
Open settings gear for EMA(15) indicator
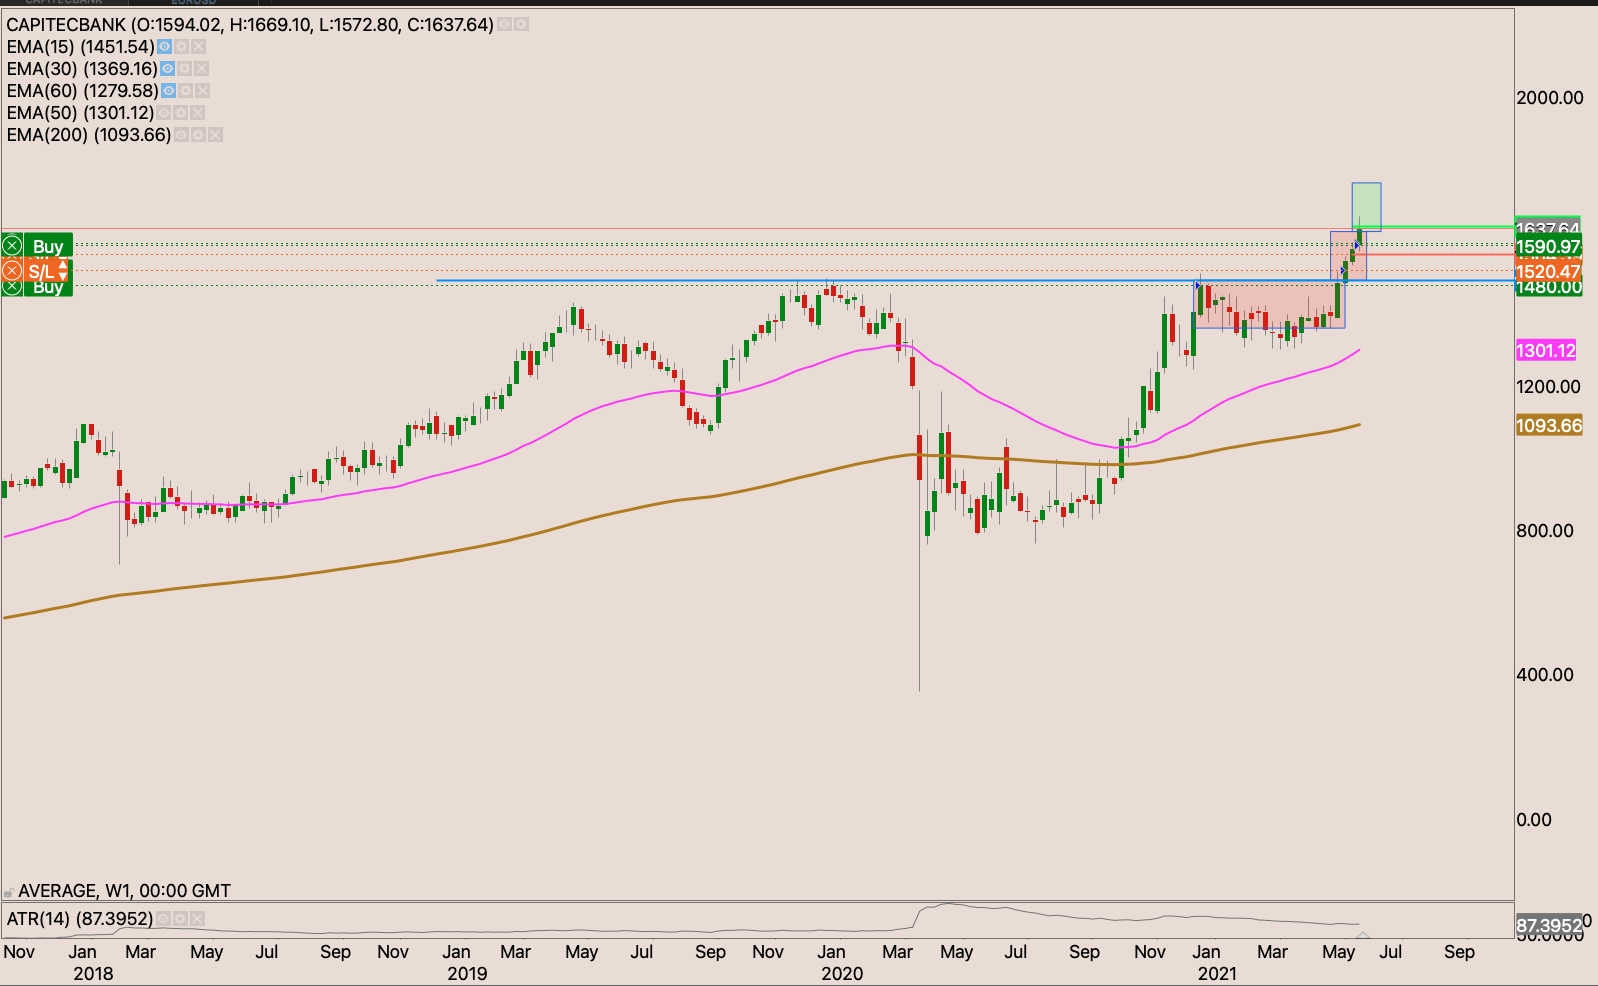tap(182, 47)
